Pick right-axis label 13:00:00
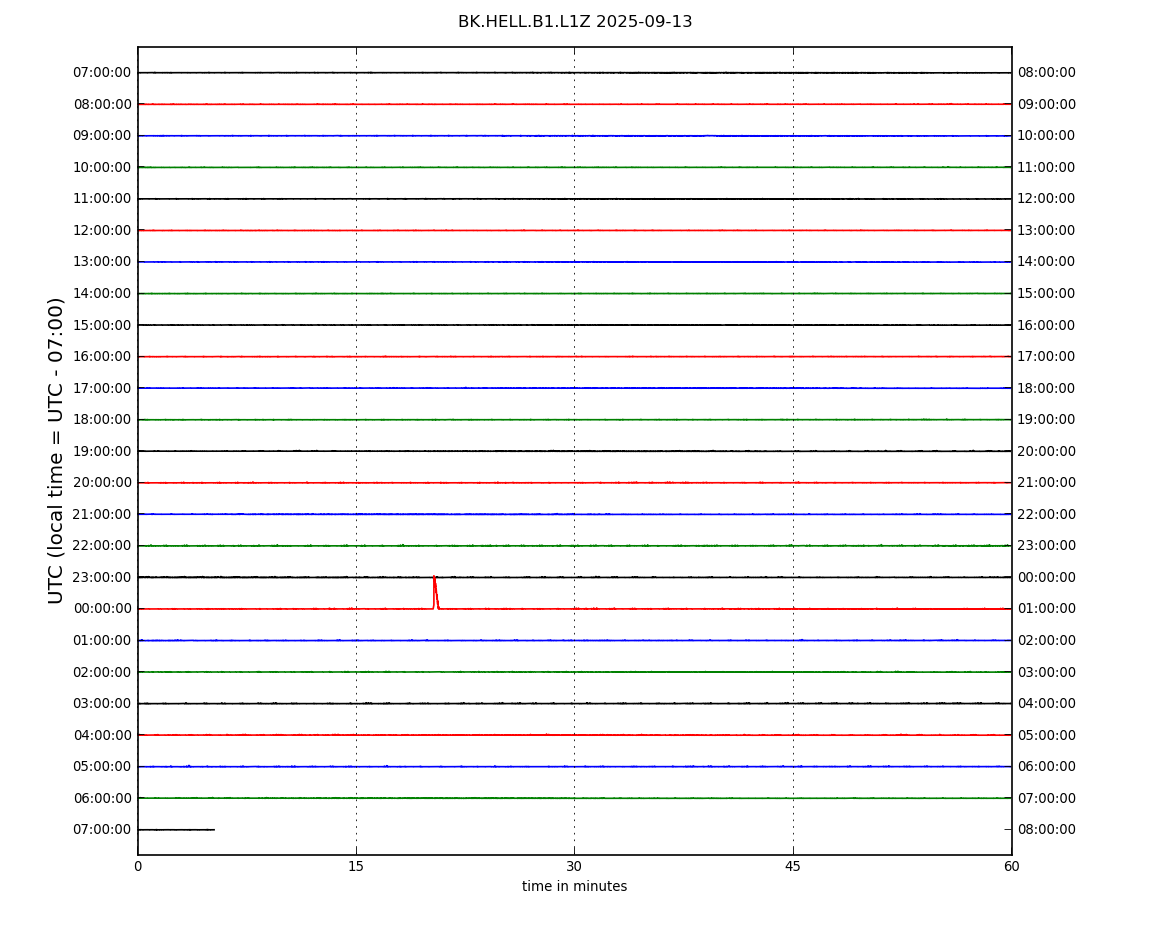Viewport: 1150px width, 950px height. click(x=1047, y=230)
